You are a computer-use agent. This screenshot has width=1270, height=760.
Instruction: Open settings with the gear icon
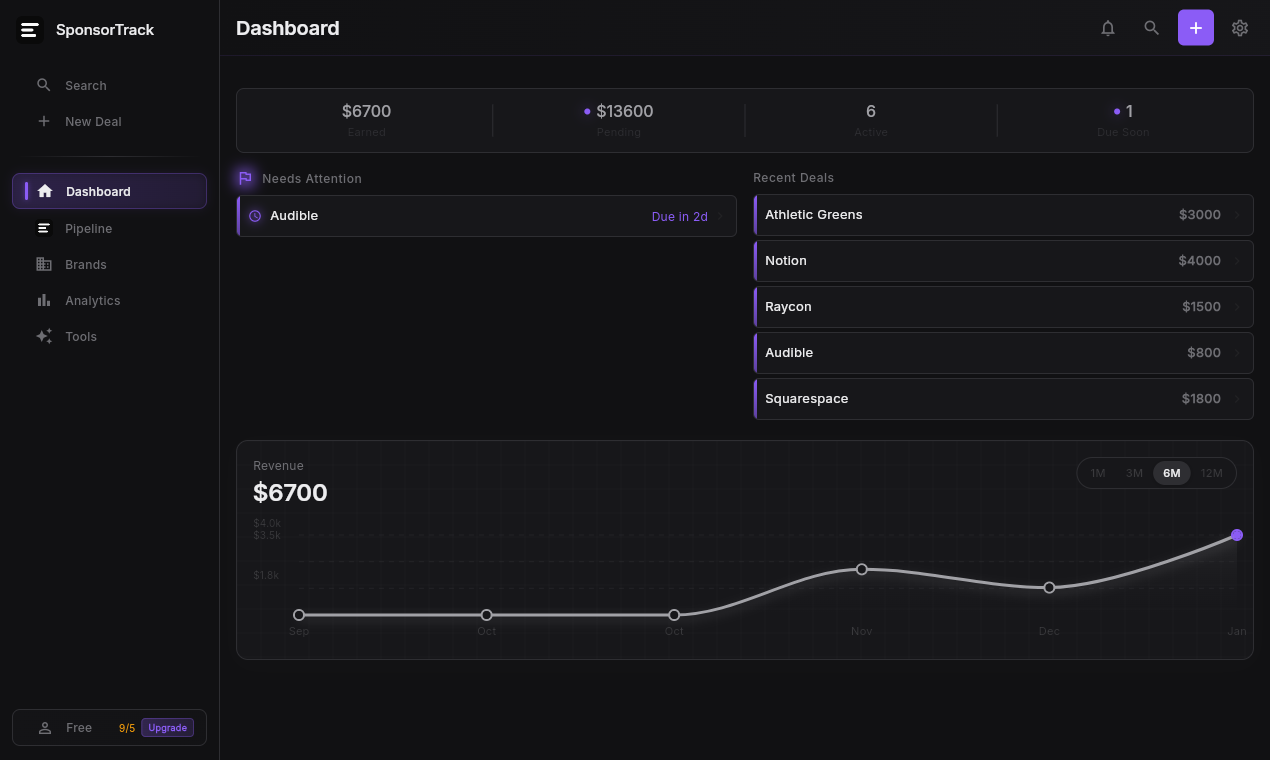coord(1240,28)
